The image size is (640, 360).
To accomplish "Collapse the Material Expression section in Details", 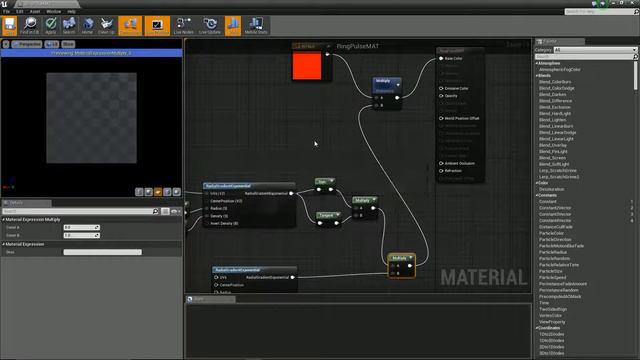I will [x=4, y=244].
